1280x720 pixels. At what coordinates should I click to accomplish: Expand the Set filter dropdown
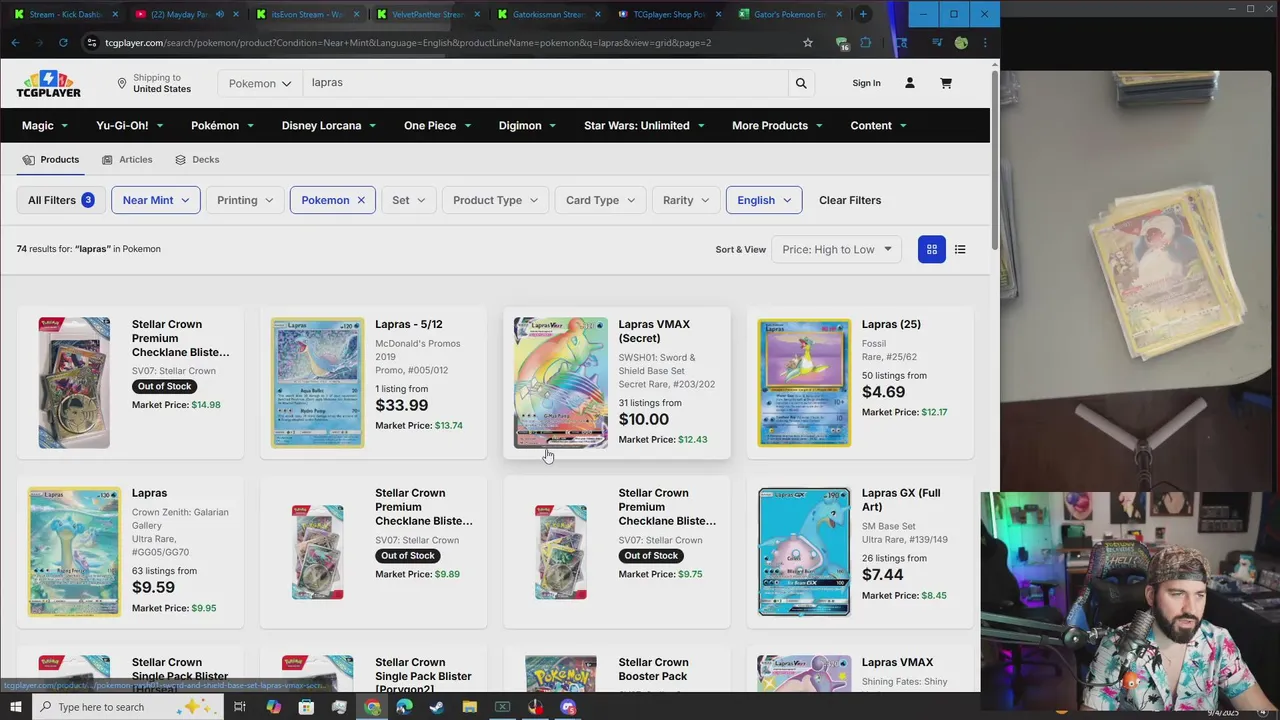point(408,200)
